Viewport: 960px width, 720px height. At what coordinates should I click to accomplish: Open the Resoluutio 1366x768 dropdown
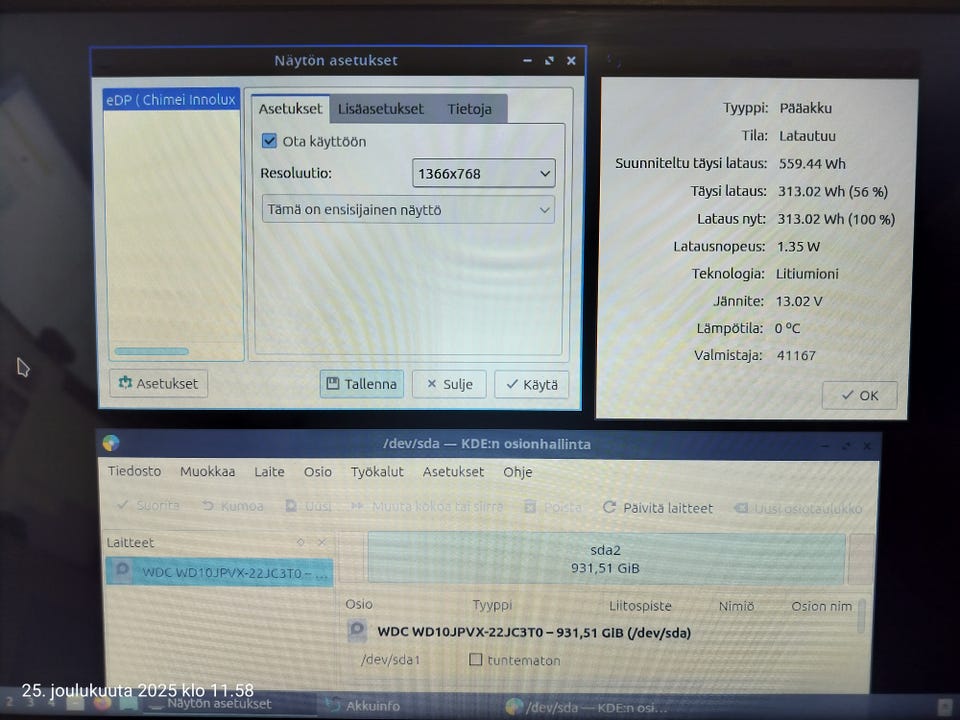coord(484,173)
